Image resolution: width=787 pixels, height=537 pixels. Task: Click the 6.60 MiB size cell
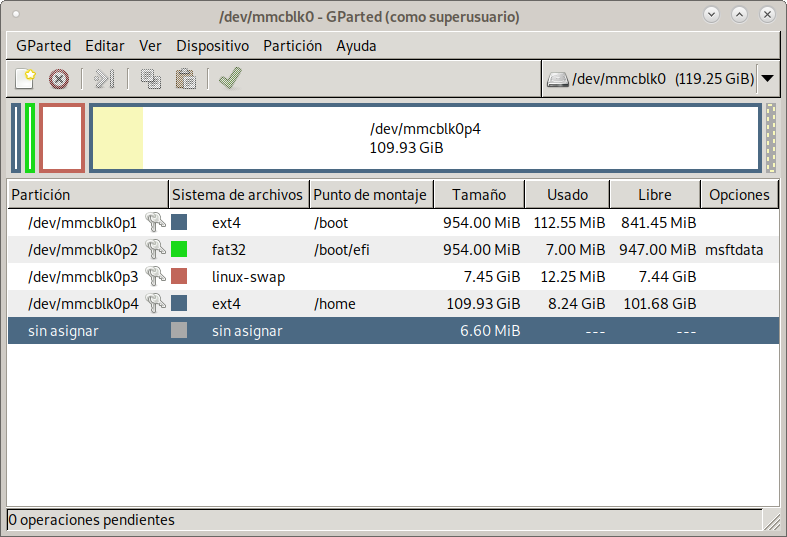[490, 331]
